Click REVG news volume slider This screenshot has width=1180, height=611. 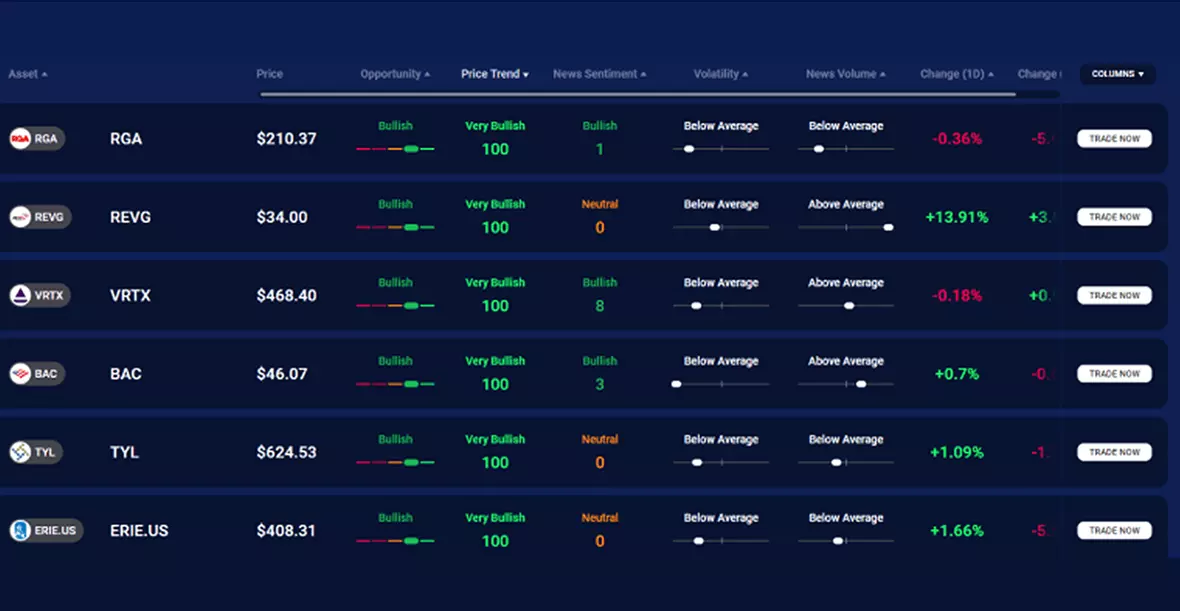846,227
